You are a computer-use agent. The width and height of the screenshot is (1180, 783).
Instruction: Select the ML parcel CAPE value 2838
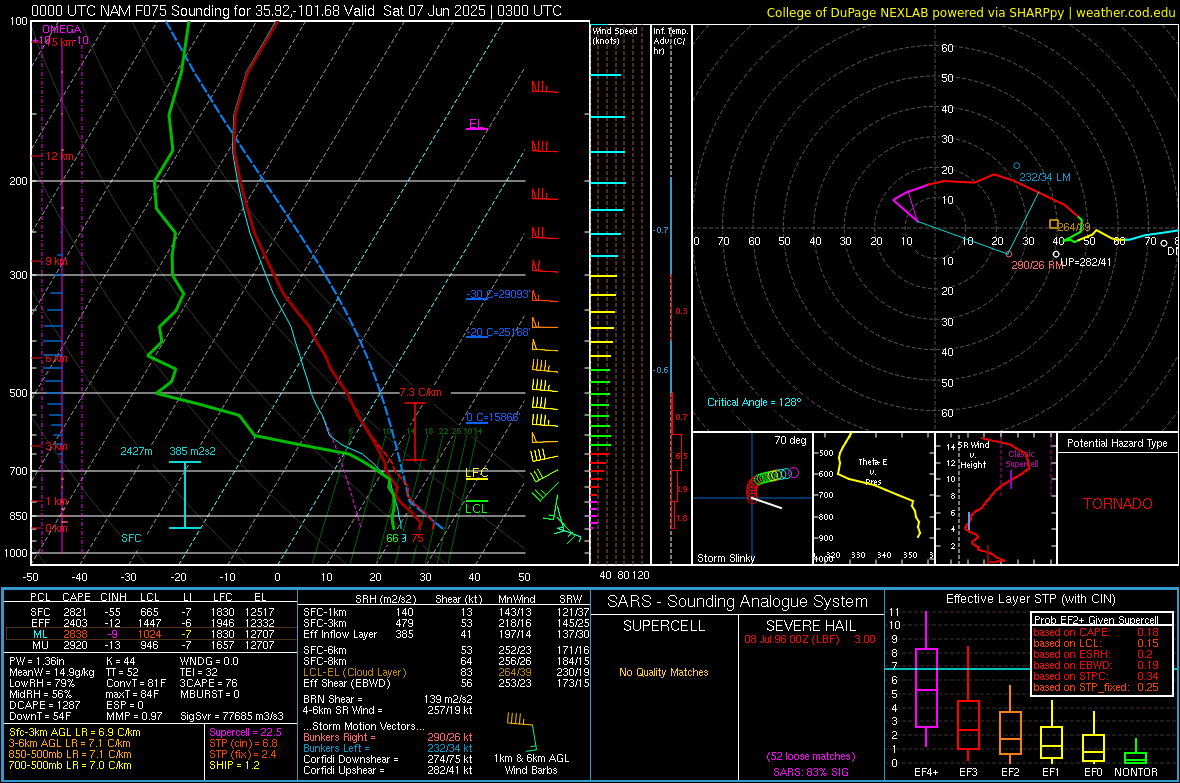[75, 634]
